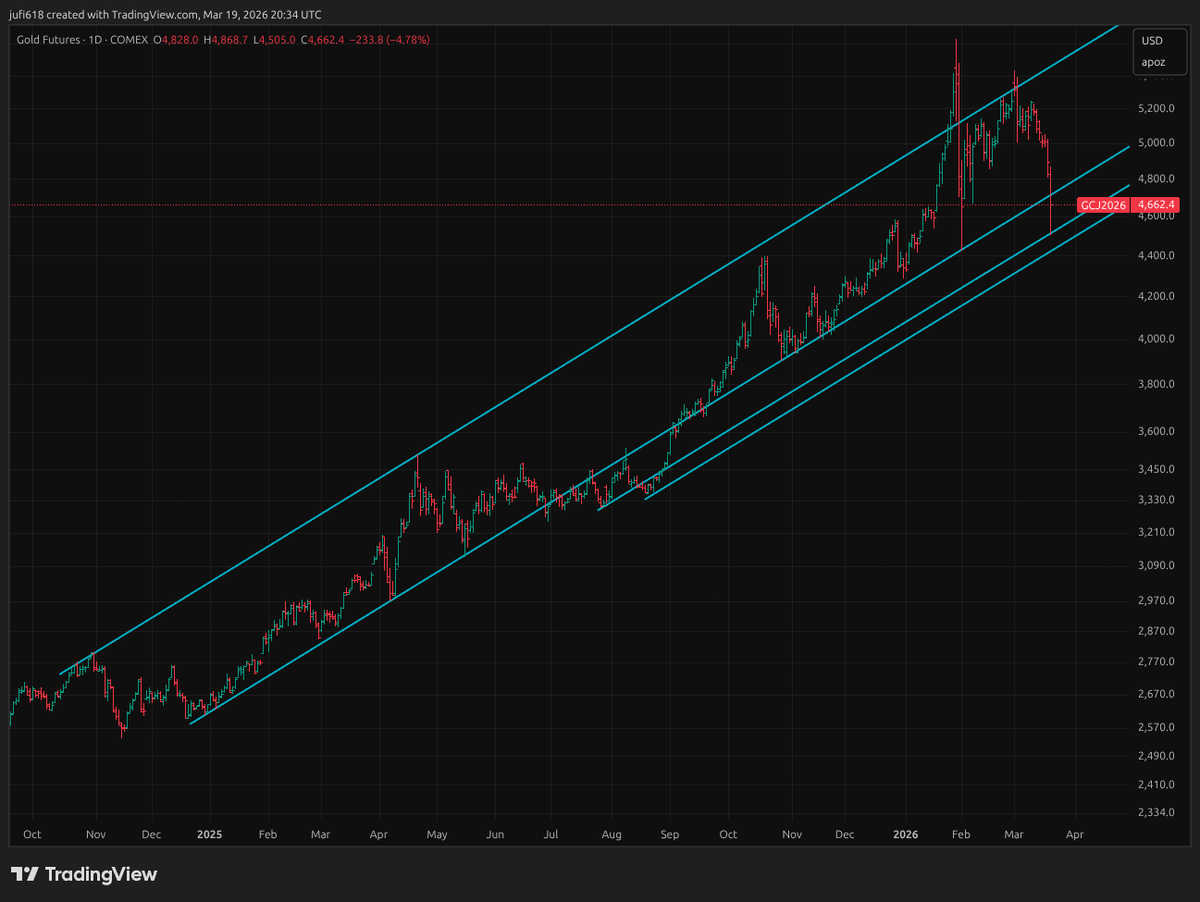Image resolution: width=1200 pixels, height=902 pixels.
Task: Click the current price label 4,662.4 on axis
Action: tap(1157, 205)
